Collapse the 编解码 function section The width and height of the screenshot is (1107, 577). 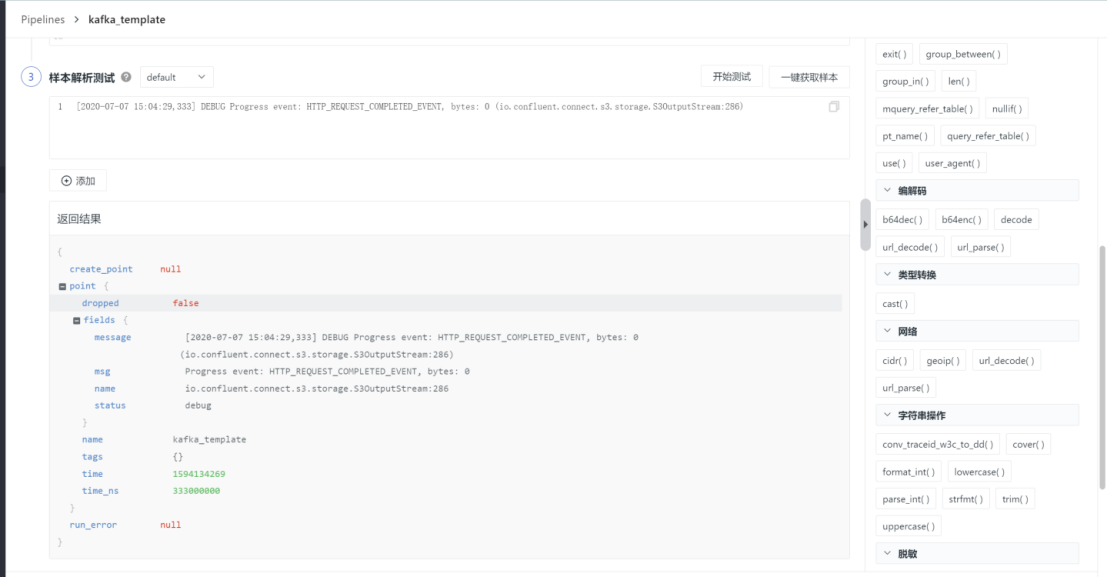[887, 190]
